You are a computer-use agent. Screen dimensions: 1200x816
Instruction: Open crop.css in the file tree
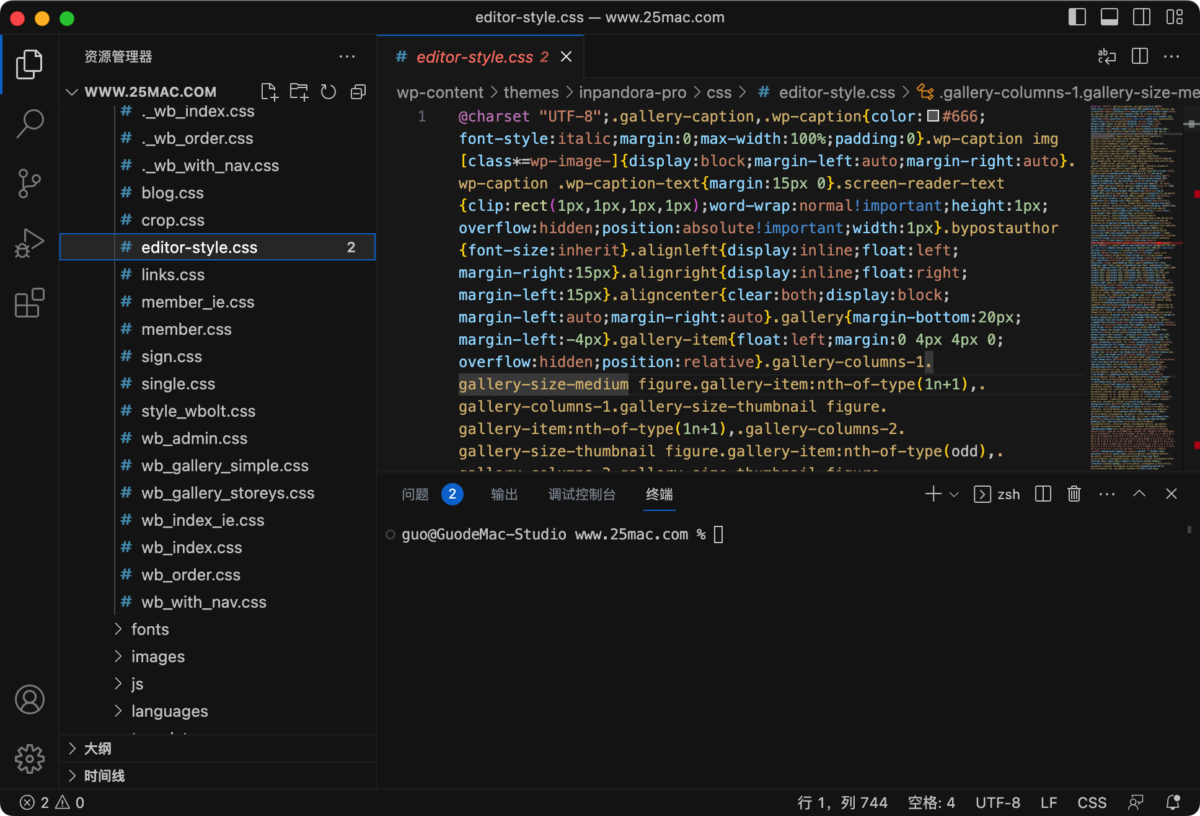pyautogui.click(x=173, y=220)
